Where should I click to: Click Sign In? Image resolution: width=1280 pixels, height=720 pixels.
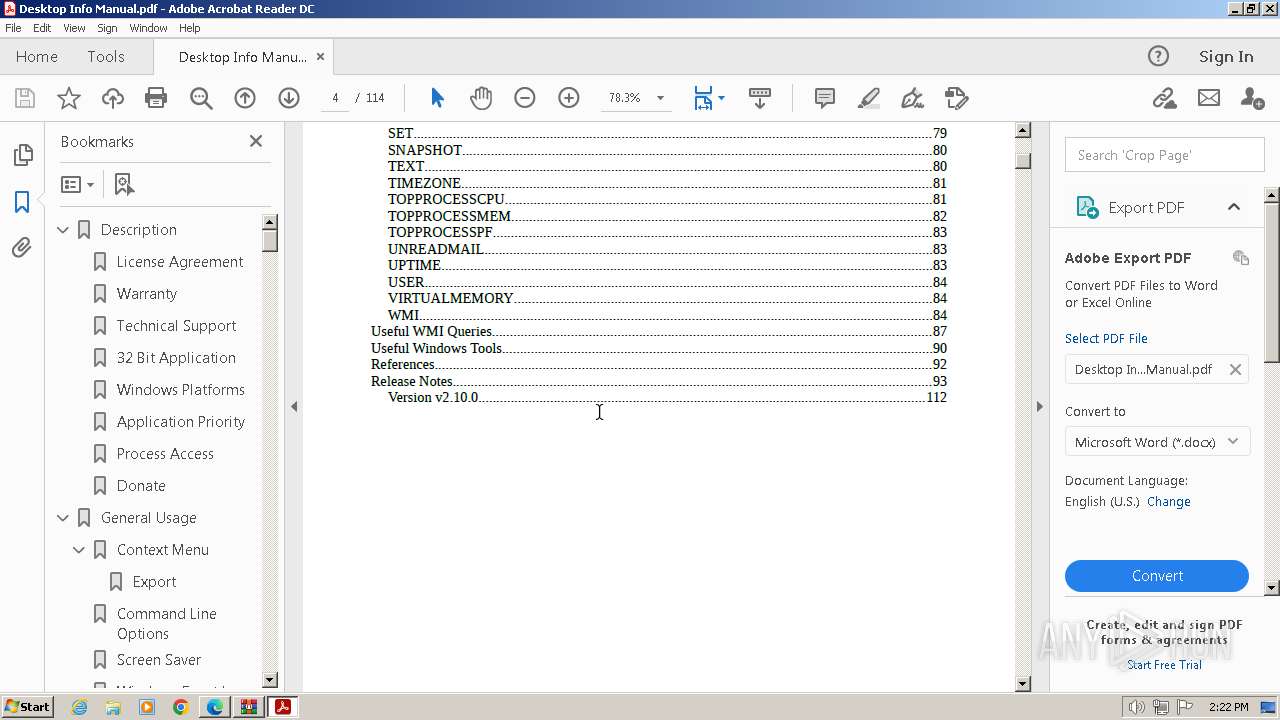coord(1226,56)
